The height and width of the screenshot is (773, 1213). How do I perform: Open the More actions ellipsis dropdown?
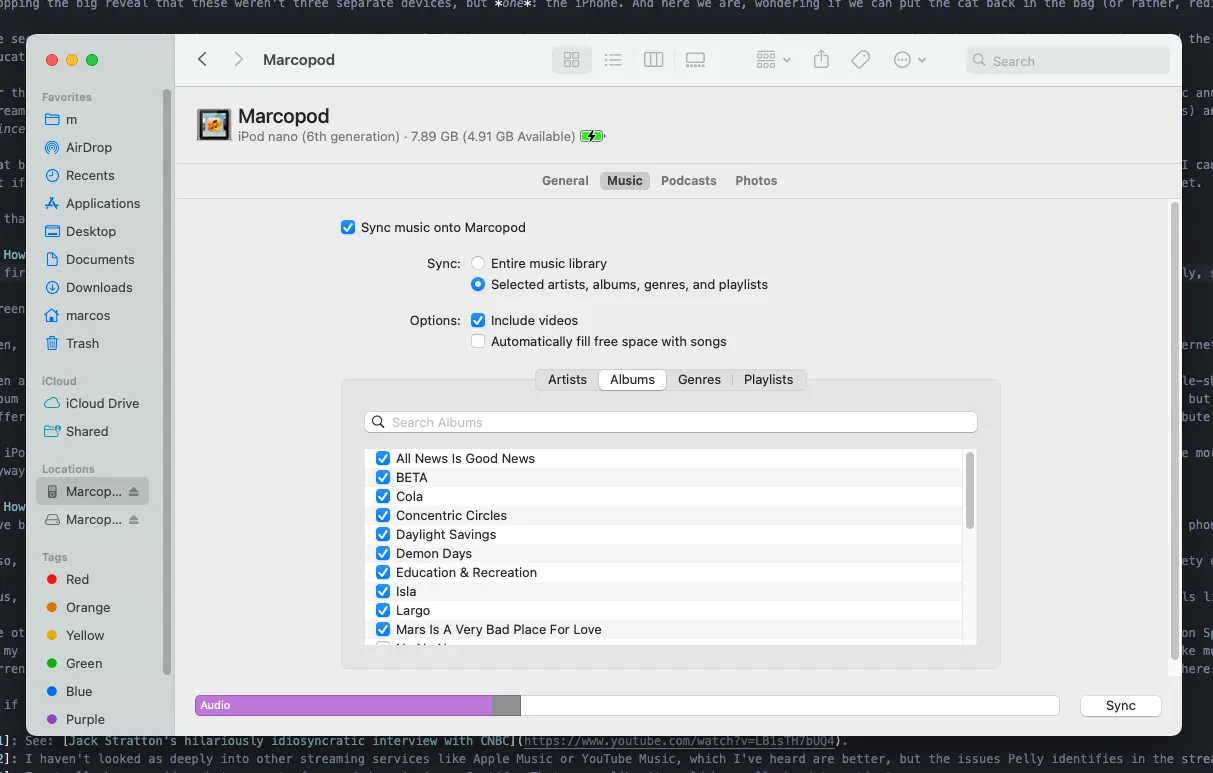(x=908, y=59)
